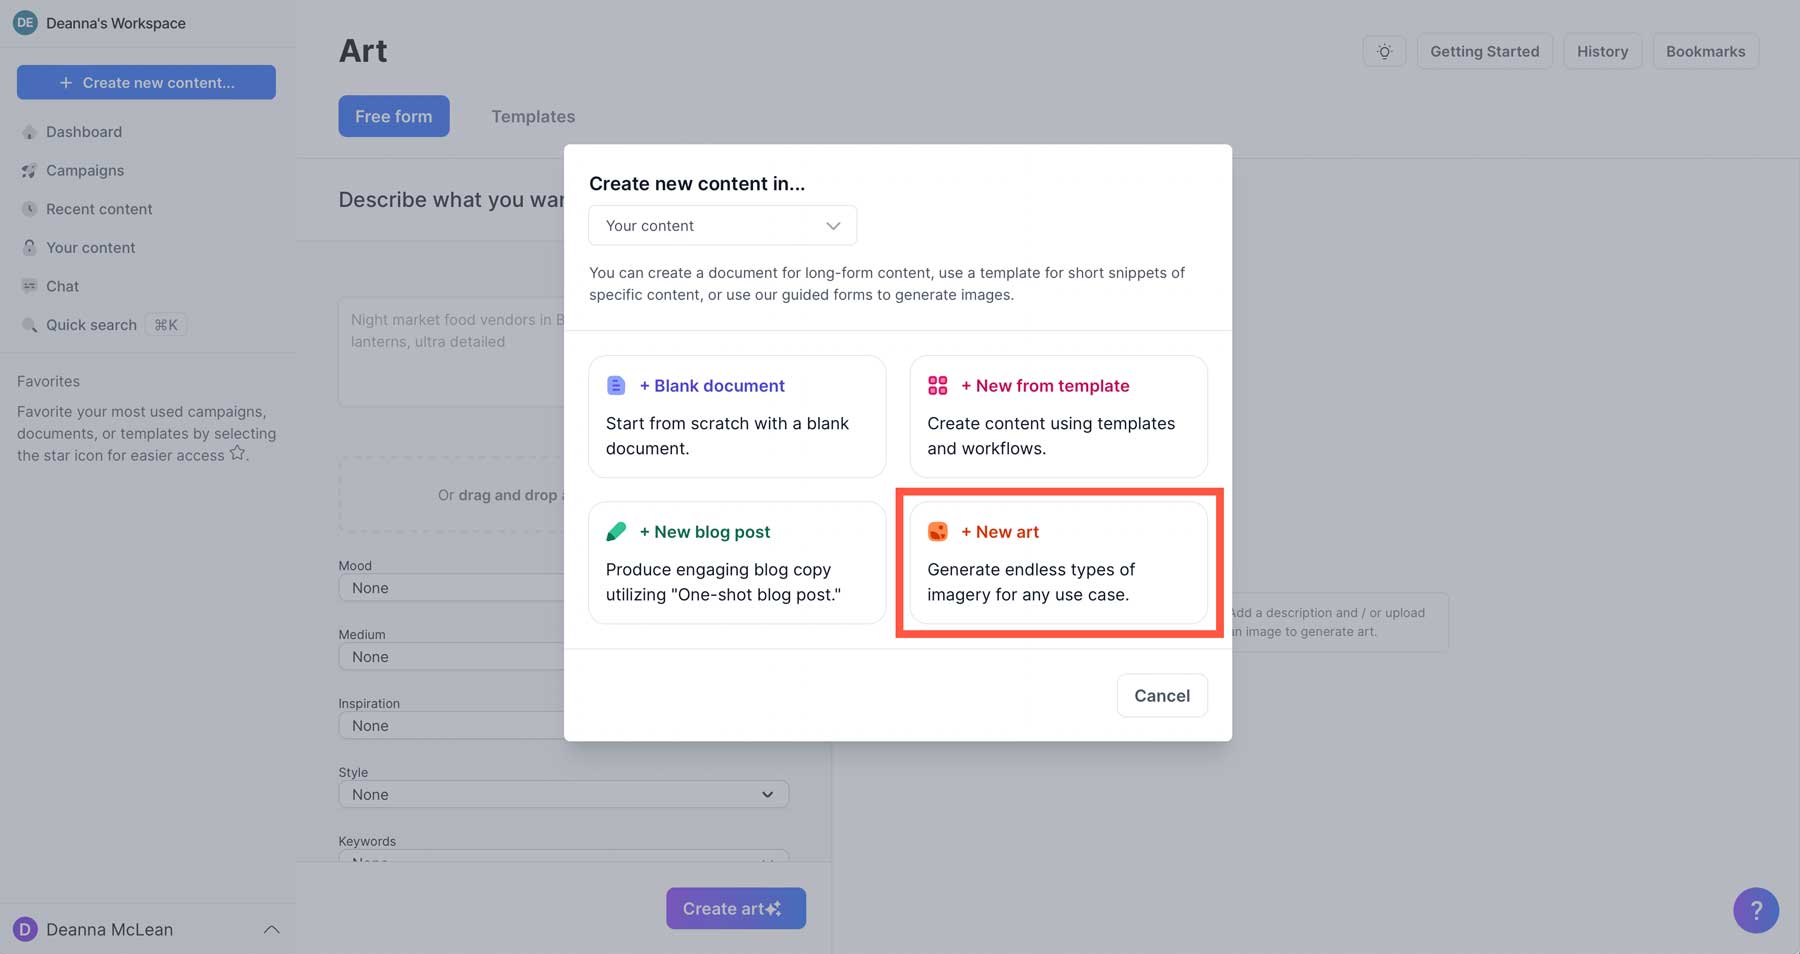The image size is (1800, 954).
Task: Click the lightbulb theme icon
Action: pos(1384,52)
